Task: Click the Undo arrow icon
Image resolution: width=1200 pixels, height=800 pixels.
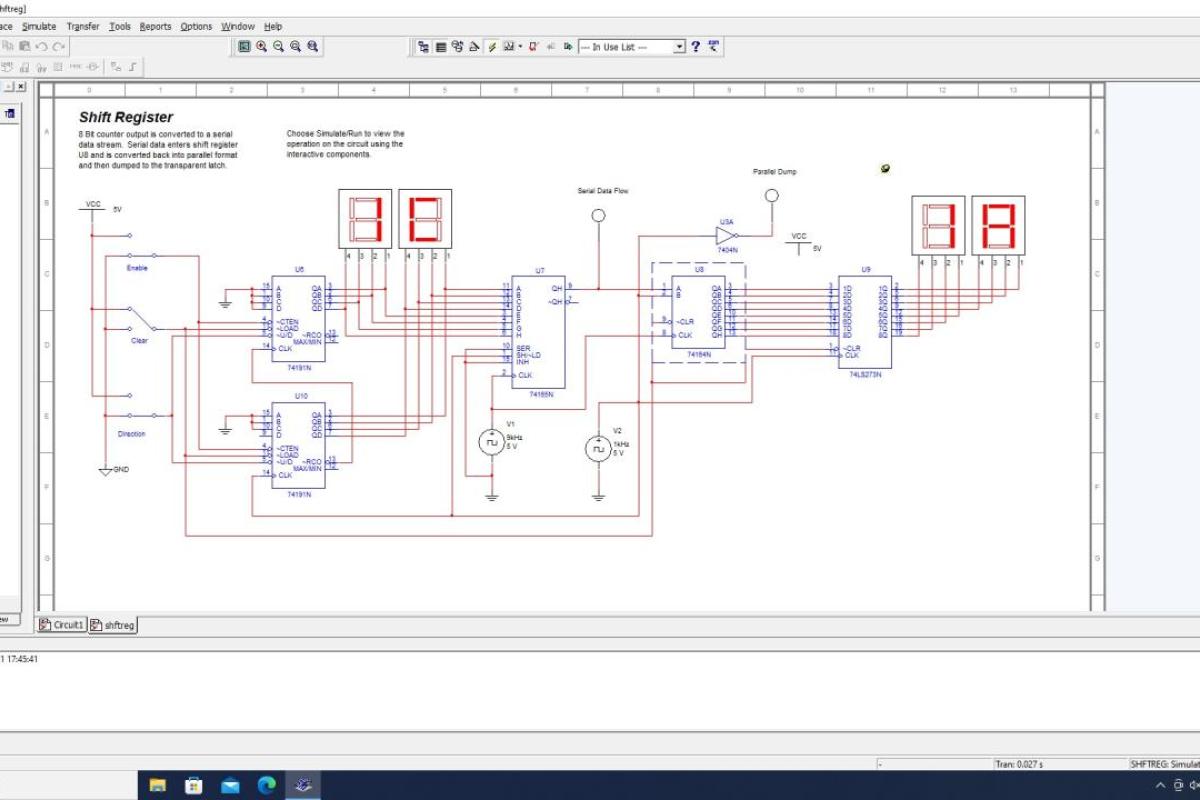Action: click(x=41, y=46)
